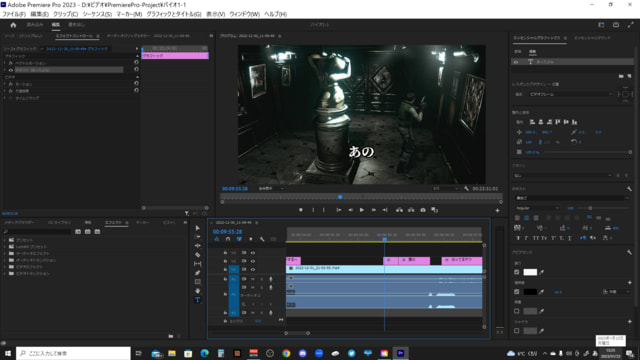
Task: Click the Lift button in Program monitor
Action: tap(399, 210)
